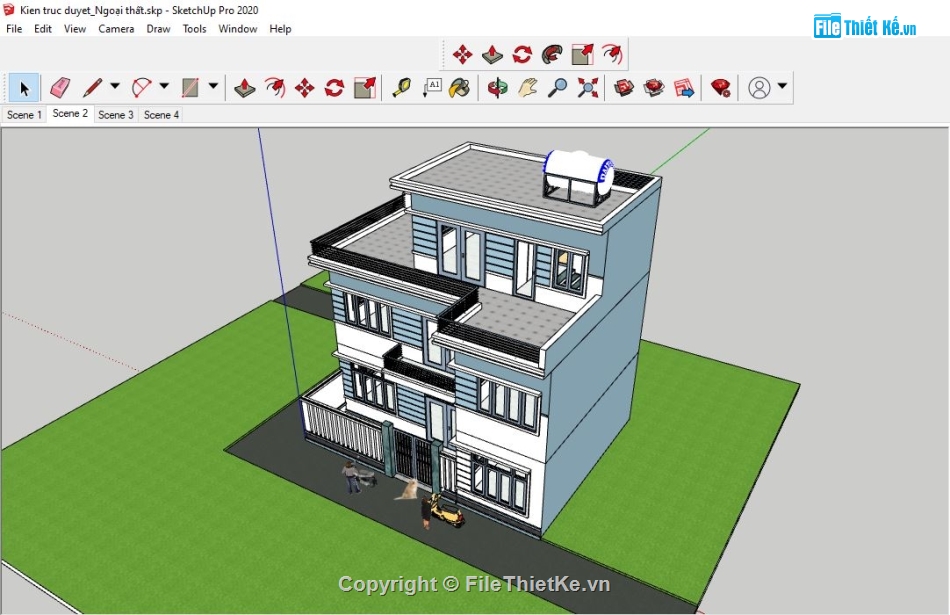Activate the Paint Bucket tool
The image size is (950, 615).
(460, 88)
